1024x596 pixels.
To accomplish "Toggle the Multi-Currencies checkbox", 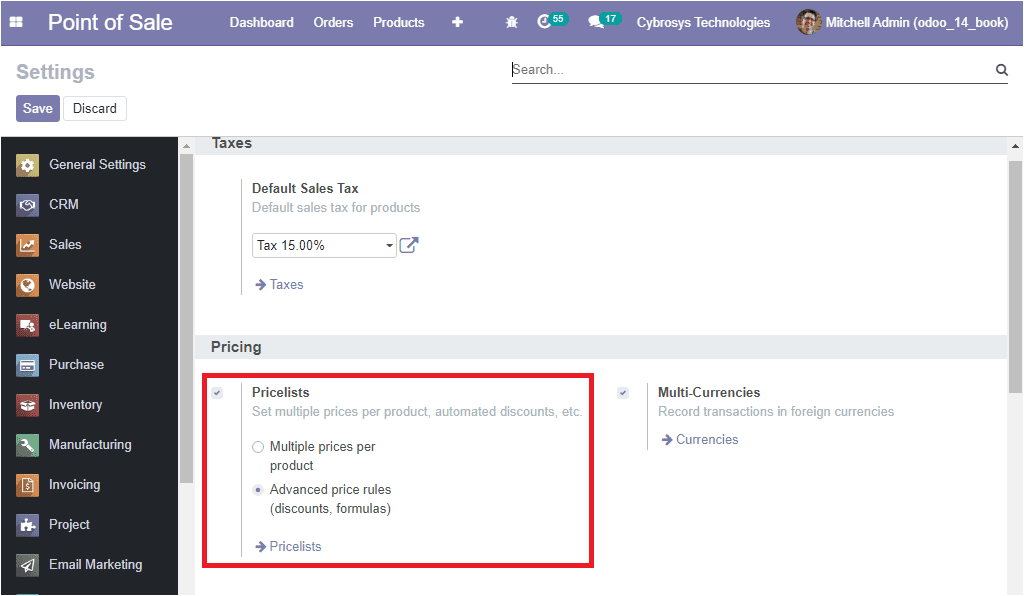I will pos(623,393).
